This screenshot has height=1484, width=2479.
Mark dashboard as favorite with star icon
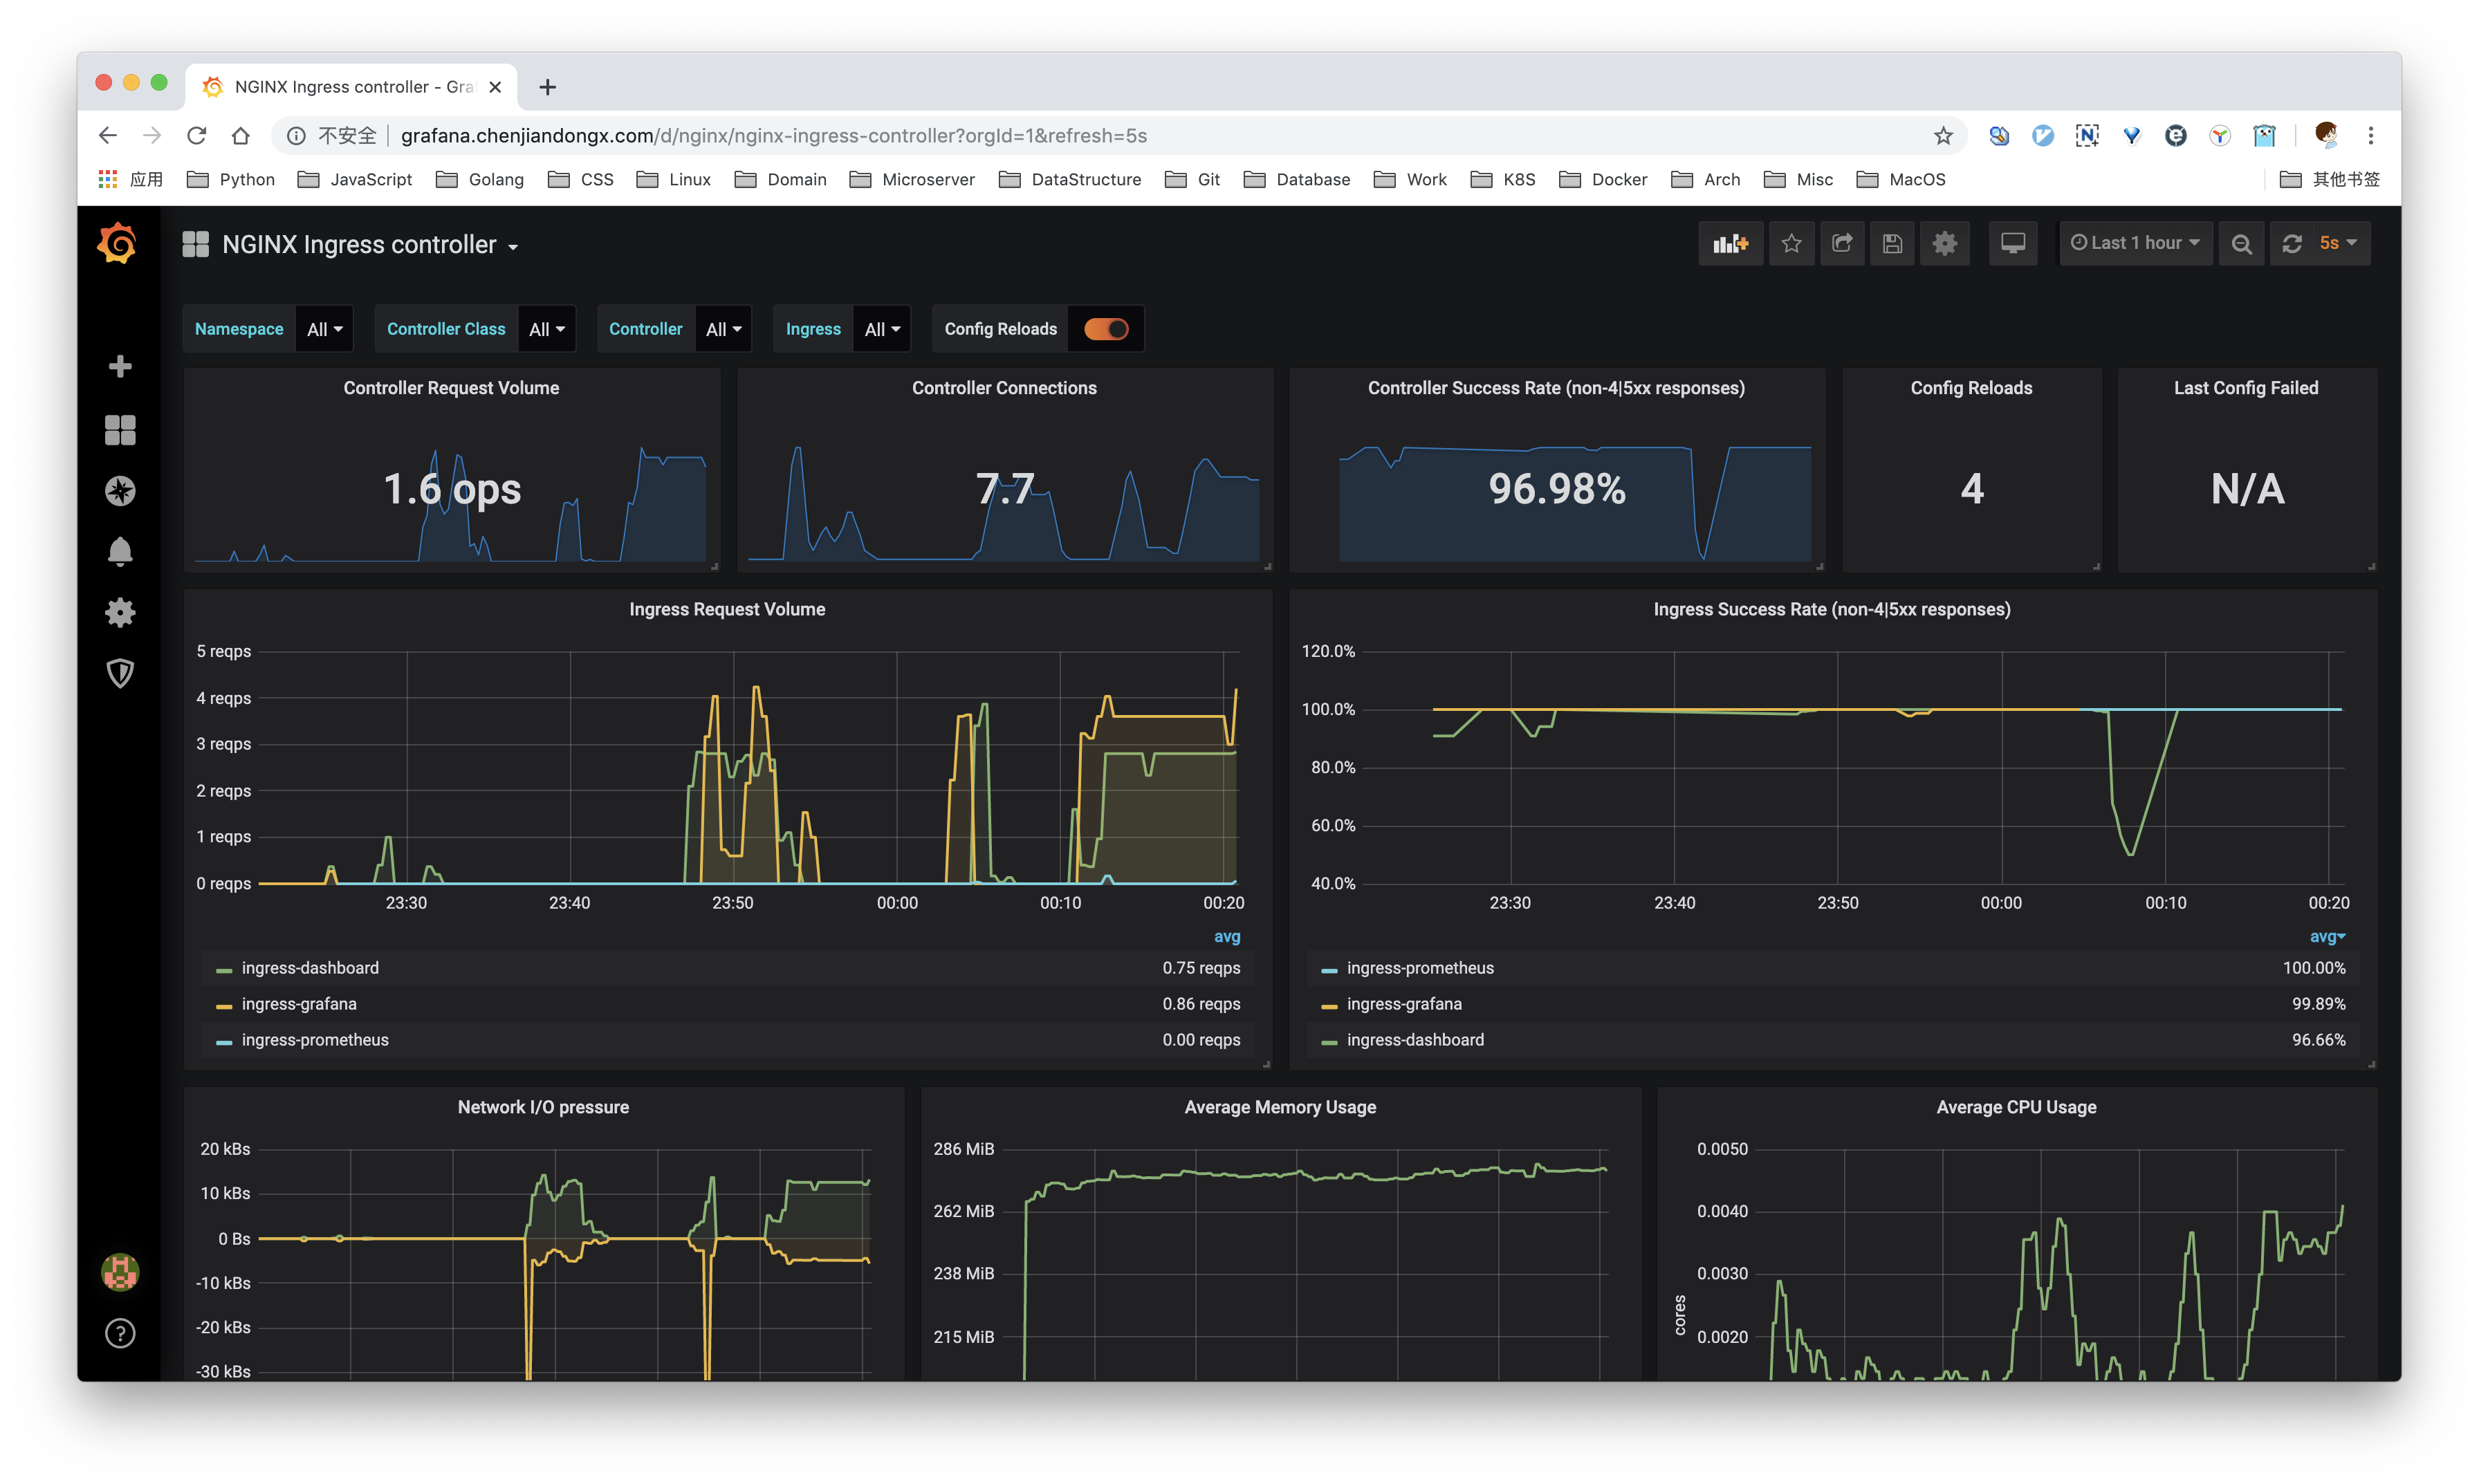click(1791, 243)
